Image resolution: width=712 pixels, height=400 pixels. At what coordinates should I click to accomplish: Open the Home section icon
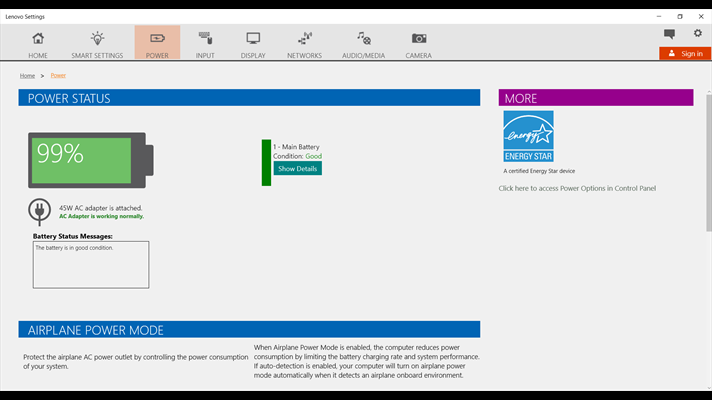pyautogui.click(x=38, y=39)
